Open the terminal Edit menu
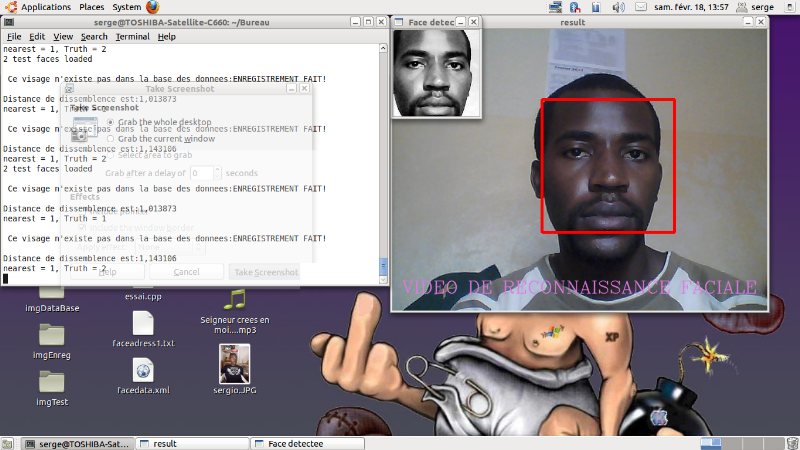 pyautogui.click(x=37, y=37)
